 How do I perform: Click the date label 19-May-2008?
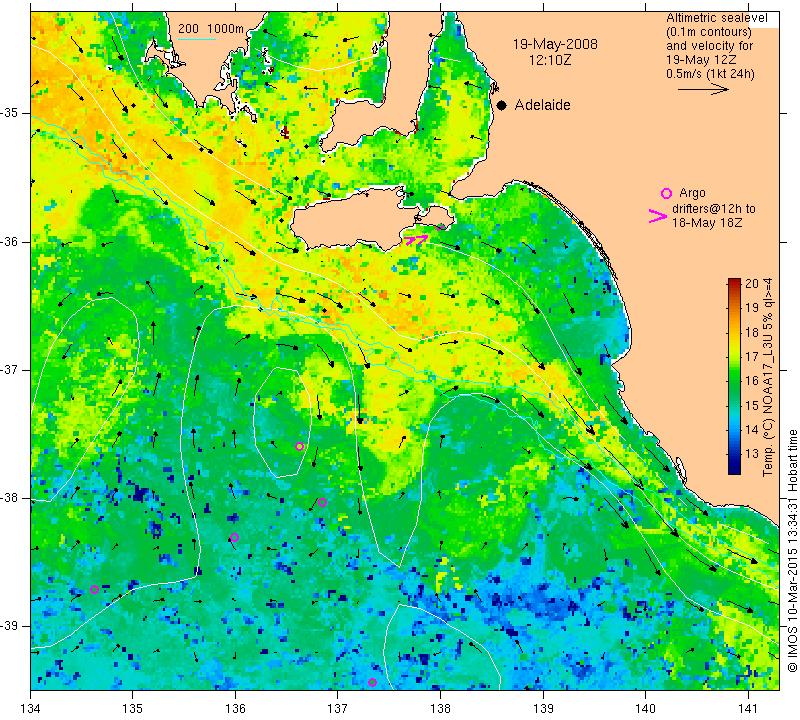tap(555, 44)
